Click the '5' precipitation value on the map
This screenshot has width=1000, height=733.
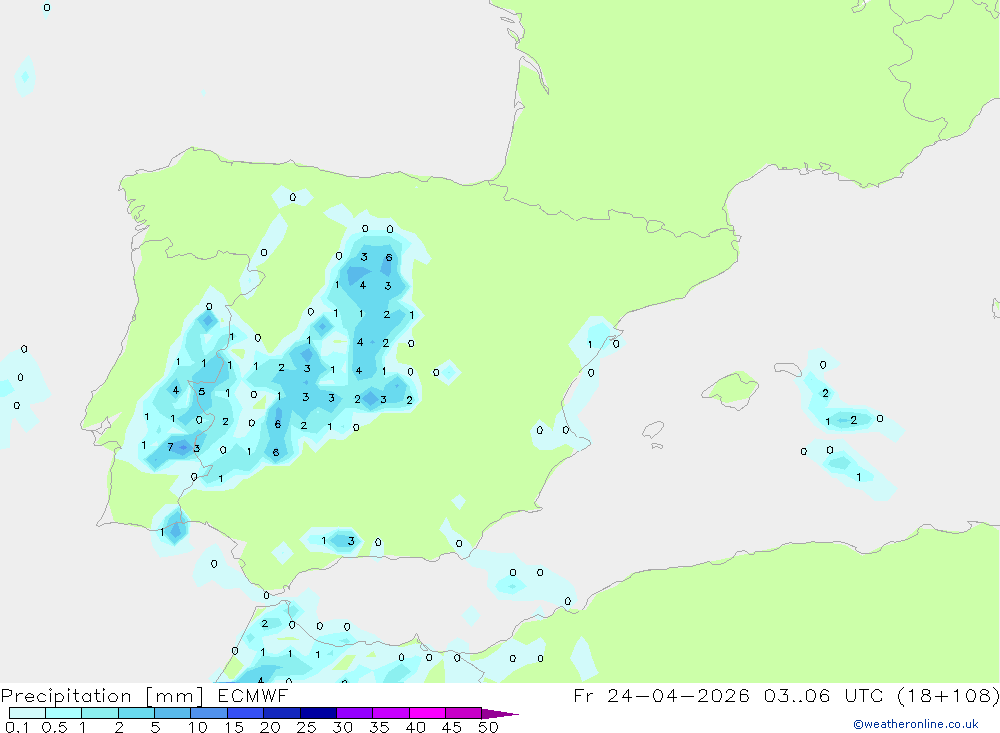coord(202,392)
